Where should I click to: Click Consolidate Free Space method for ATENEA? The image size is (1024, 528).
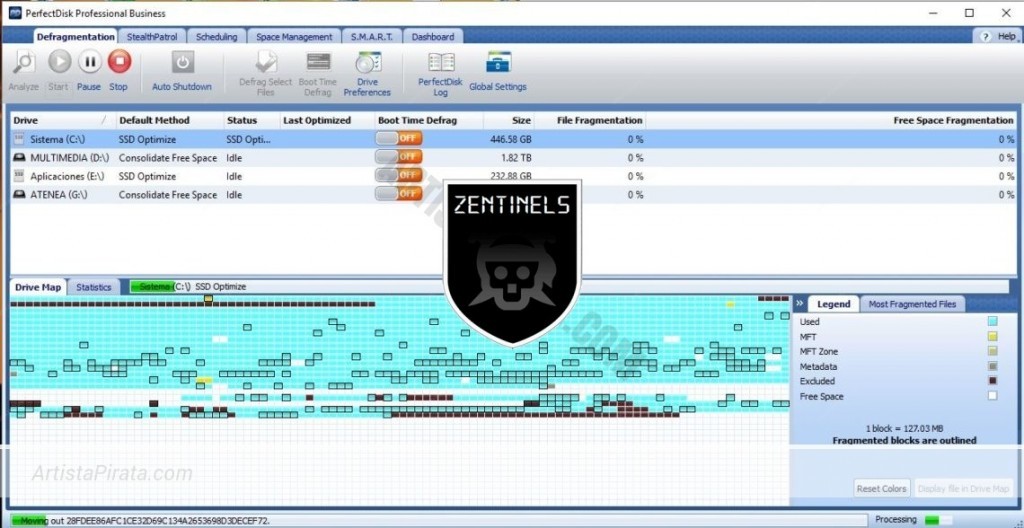click(168, 195)
